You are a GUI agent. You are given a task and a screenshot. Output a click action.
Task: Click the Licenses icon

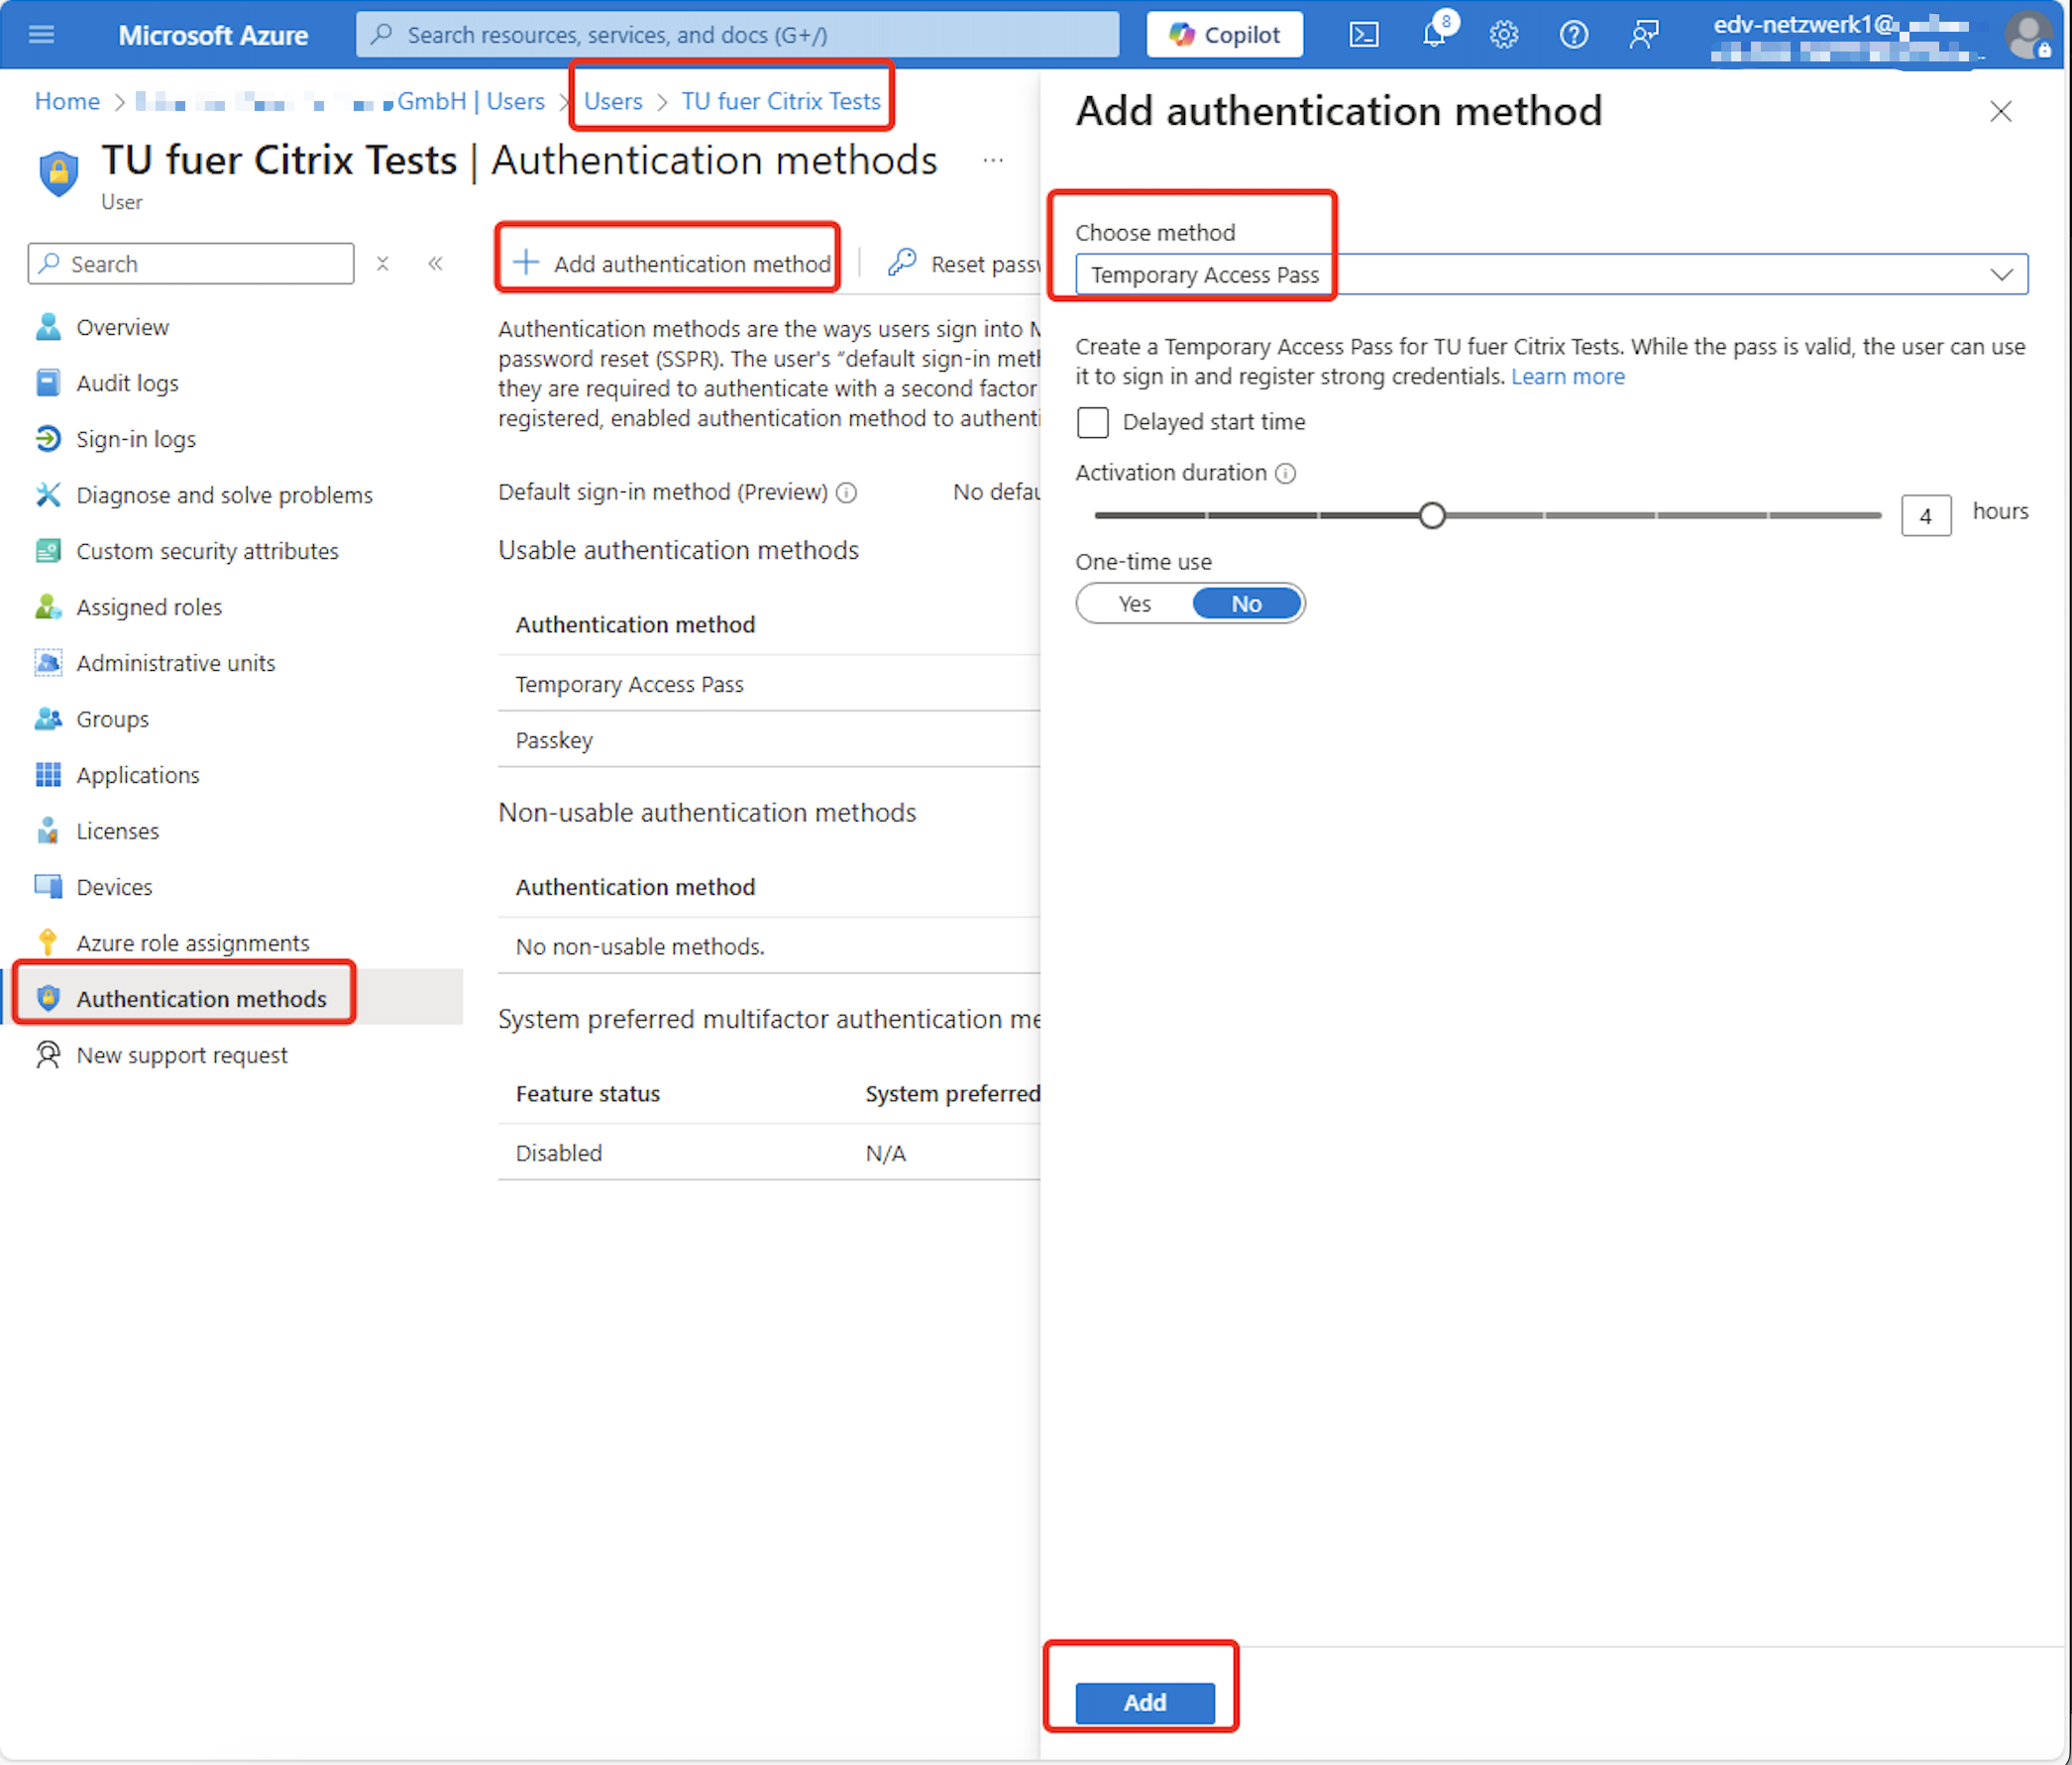pos(47,831)
